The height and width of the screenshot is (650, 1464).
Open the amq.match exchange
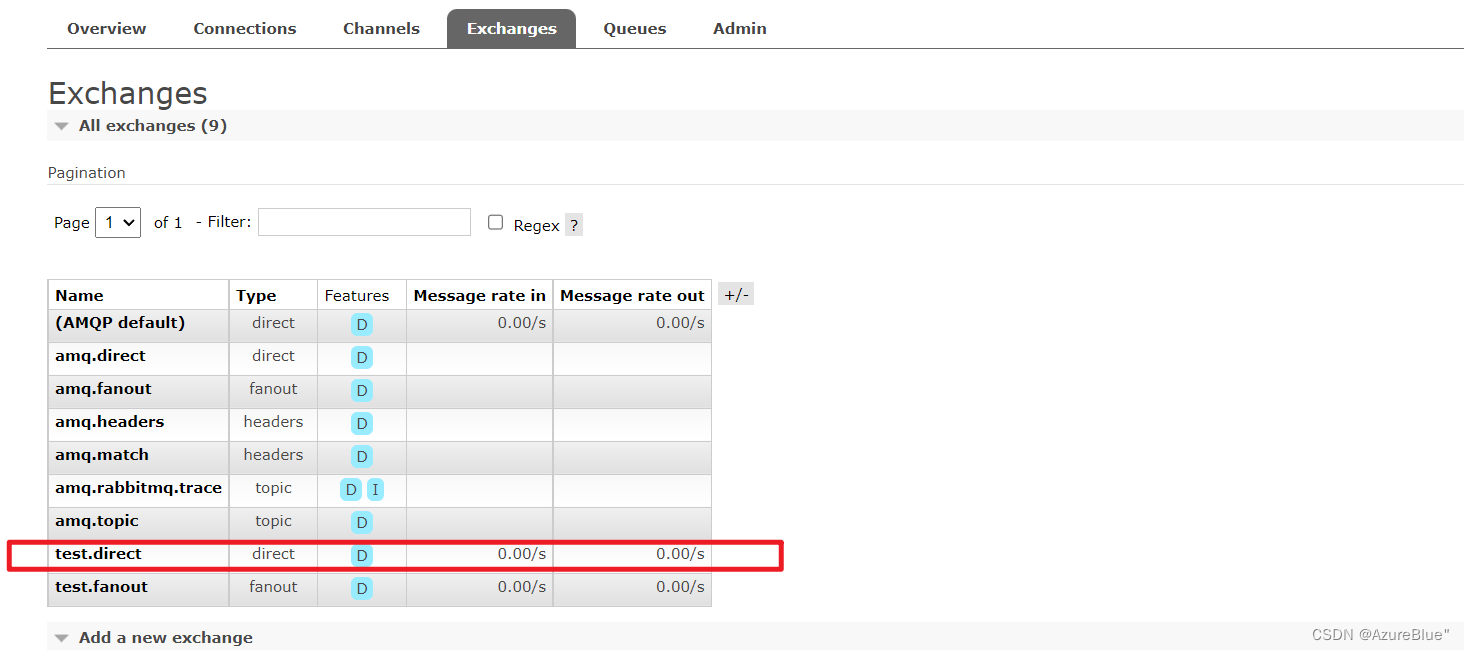102,454
